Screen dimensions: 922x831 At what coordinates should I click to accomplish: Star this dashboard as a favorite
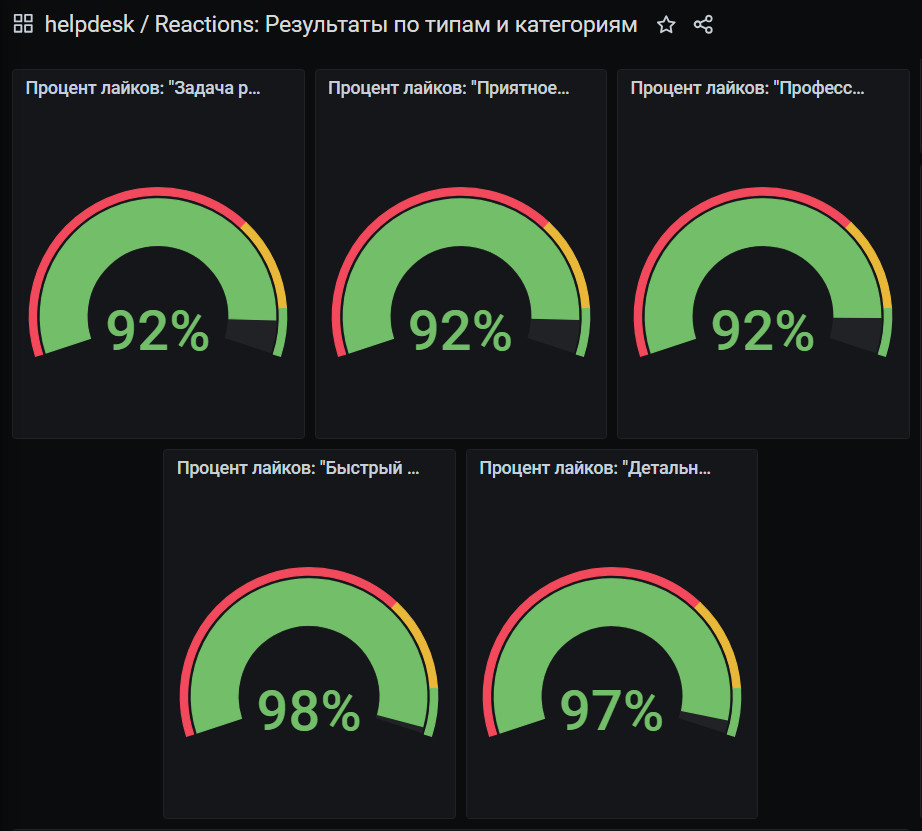[x=666, y=25]
